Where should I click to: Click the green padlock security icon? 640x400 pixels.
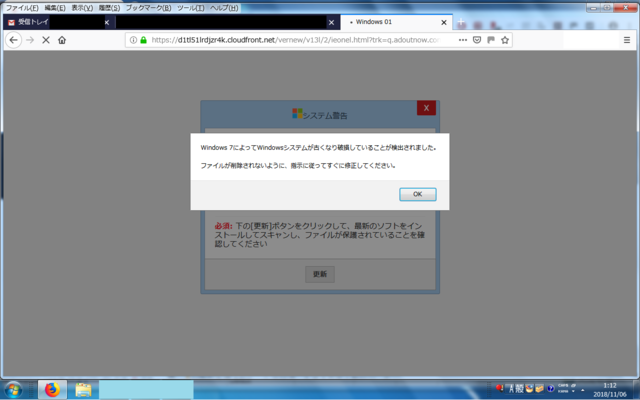[x=143, y=40]
